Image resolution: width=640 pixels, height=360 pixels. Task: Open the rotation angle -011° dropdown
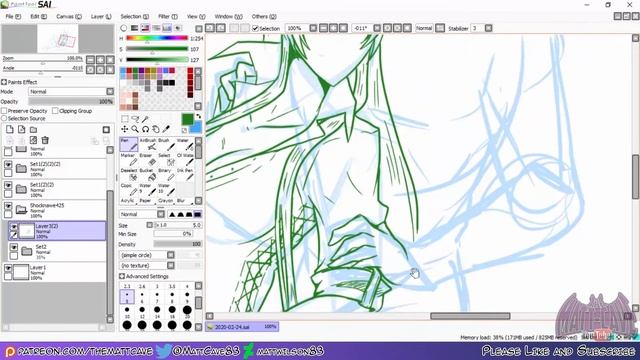coord(377,28)
